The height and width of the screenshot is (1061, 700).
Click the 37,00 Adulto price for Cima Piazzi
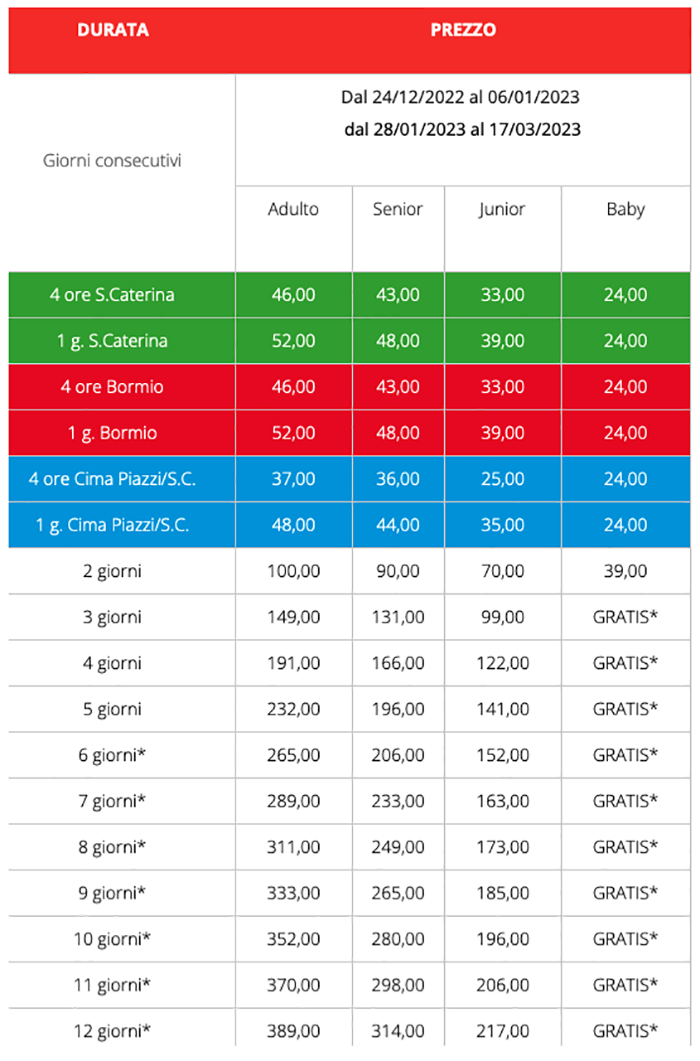point(293,479)
